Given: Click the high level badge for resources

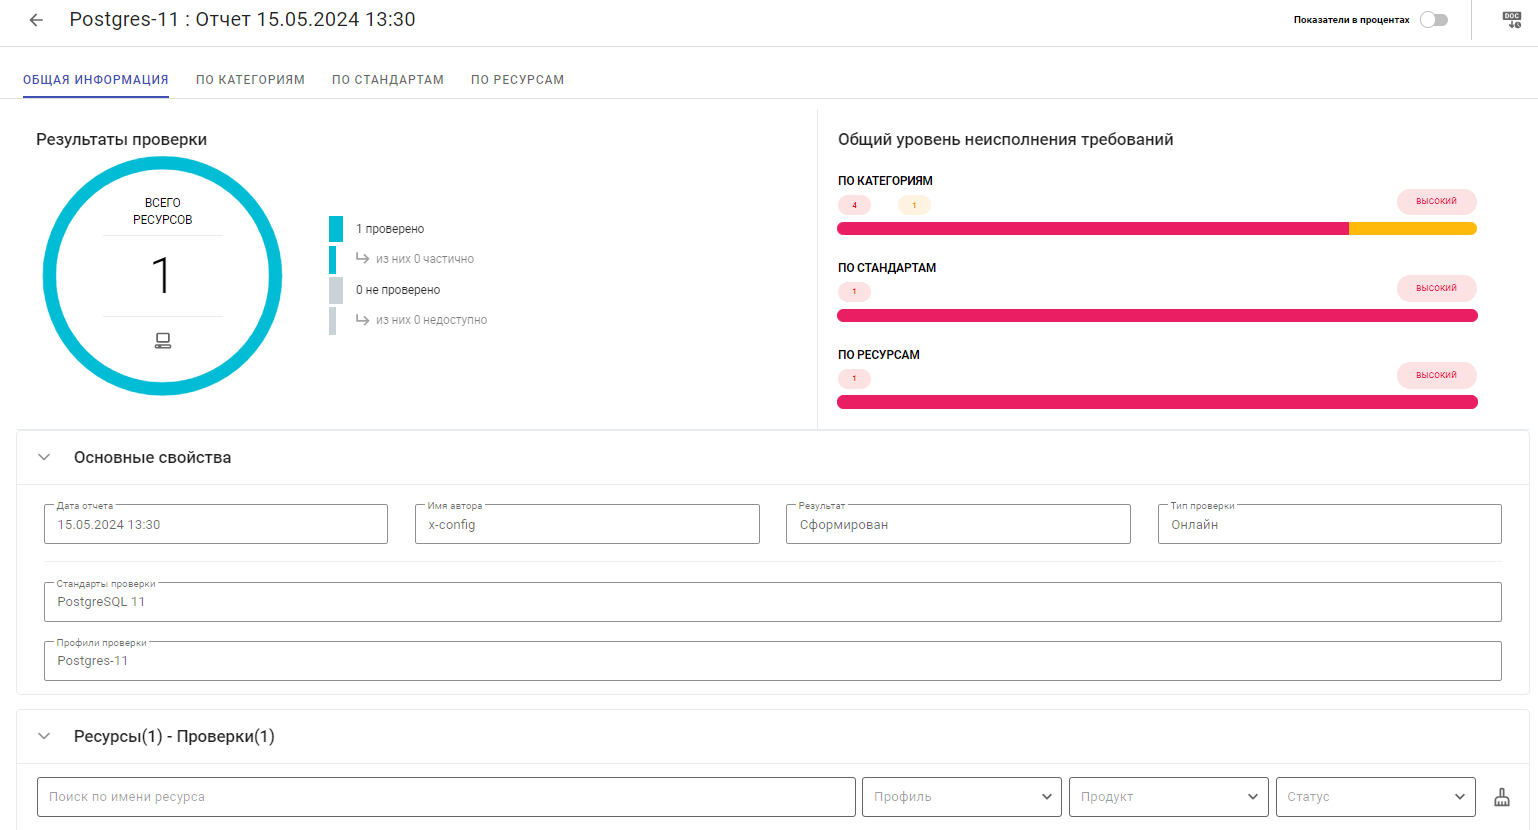Looking at the screenshot, I should [1436, 375].
